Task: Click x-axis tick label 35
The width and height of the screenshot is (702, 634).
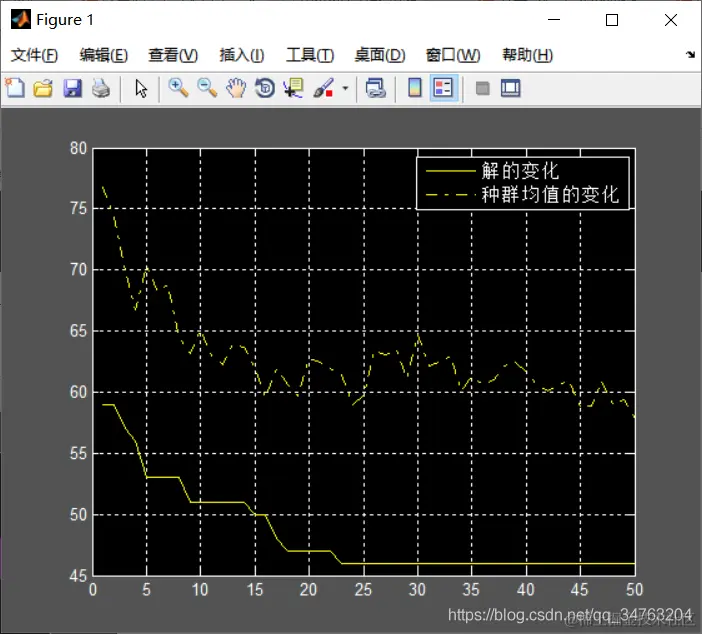Action: coord(471,590)
